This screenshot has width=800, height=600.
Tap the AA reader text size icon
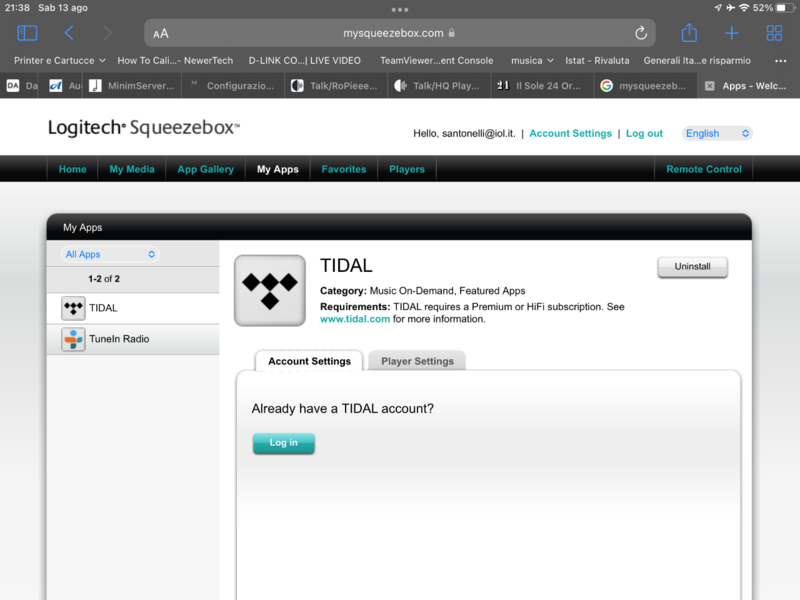(x=161, y=33)
